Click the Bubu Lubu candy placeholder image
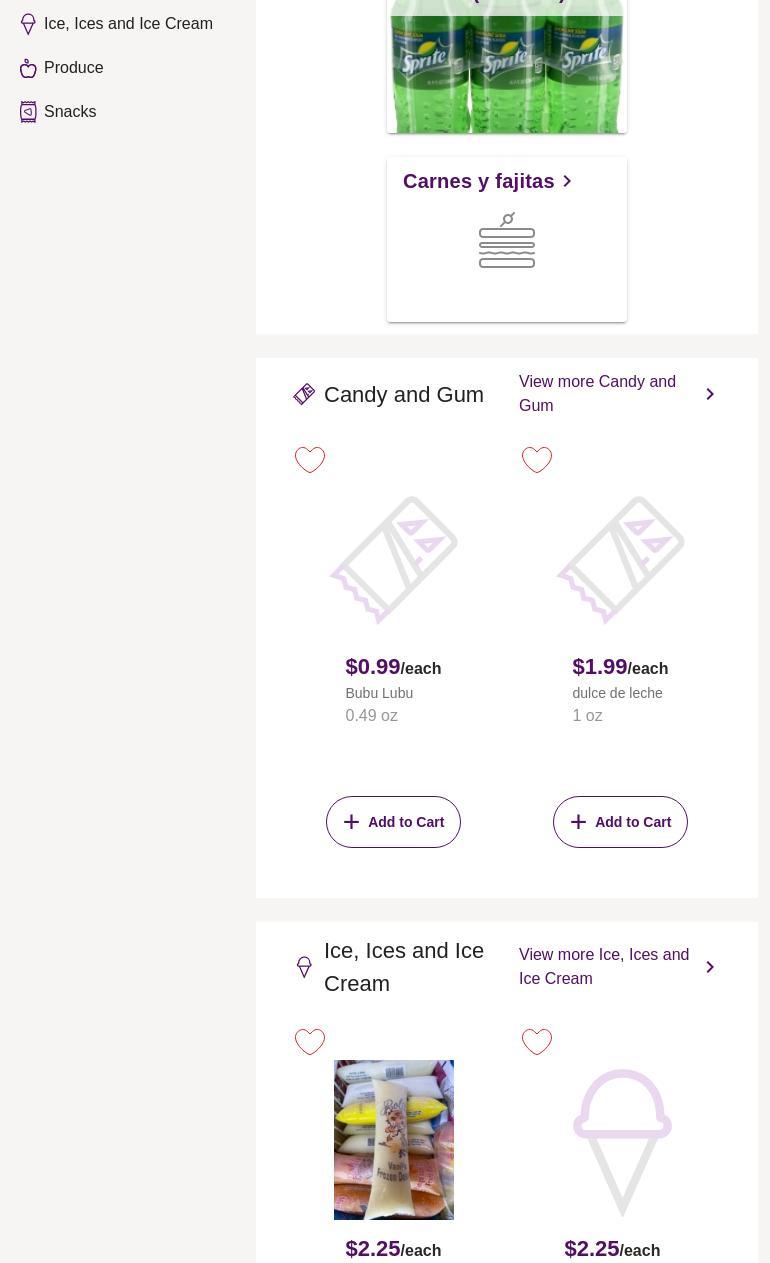 393,560
